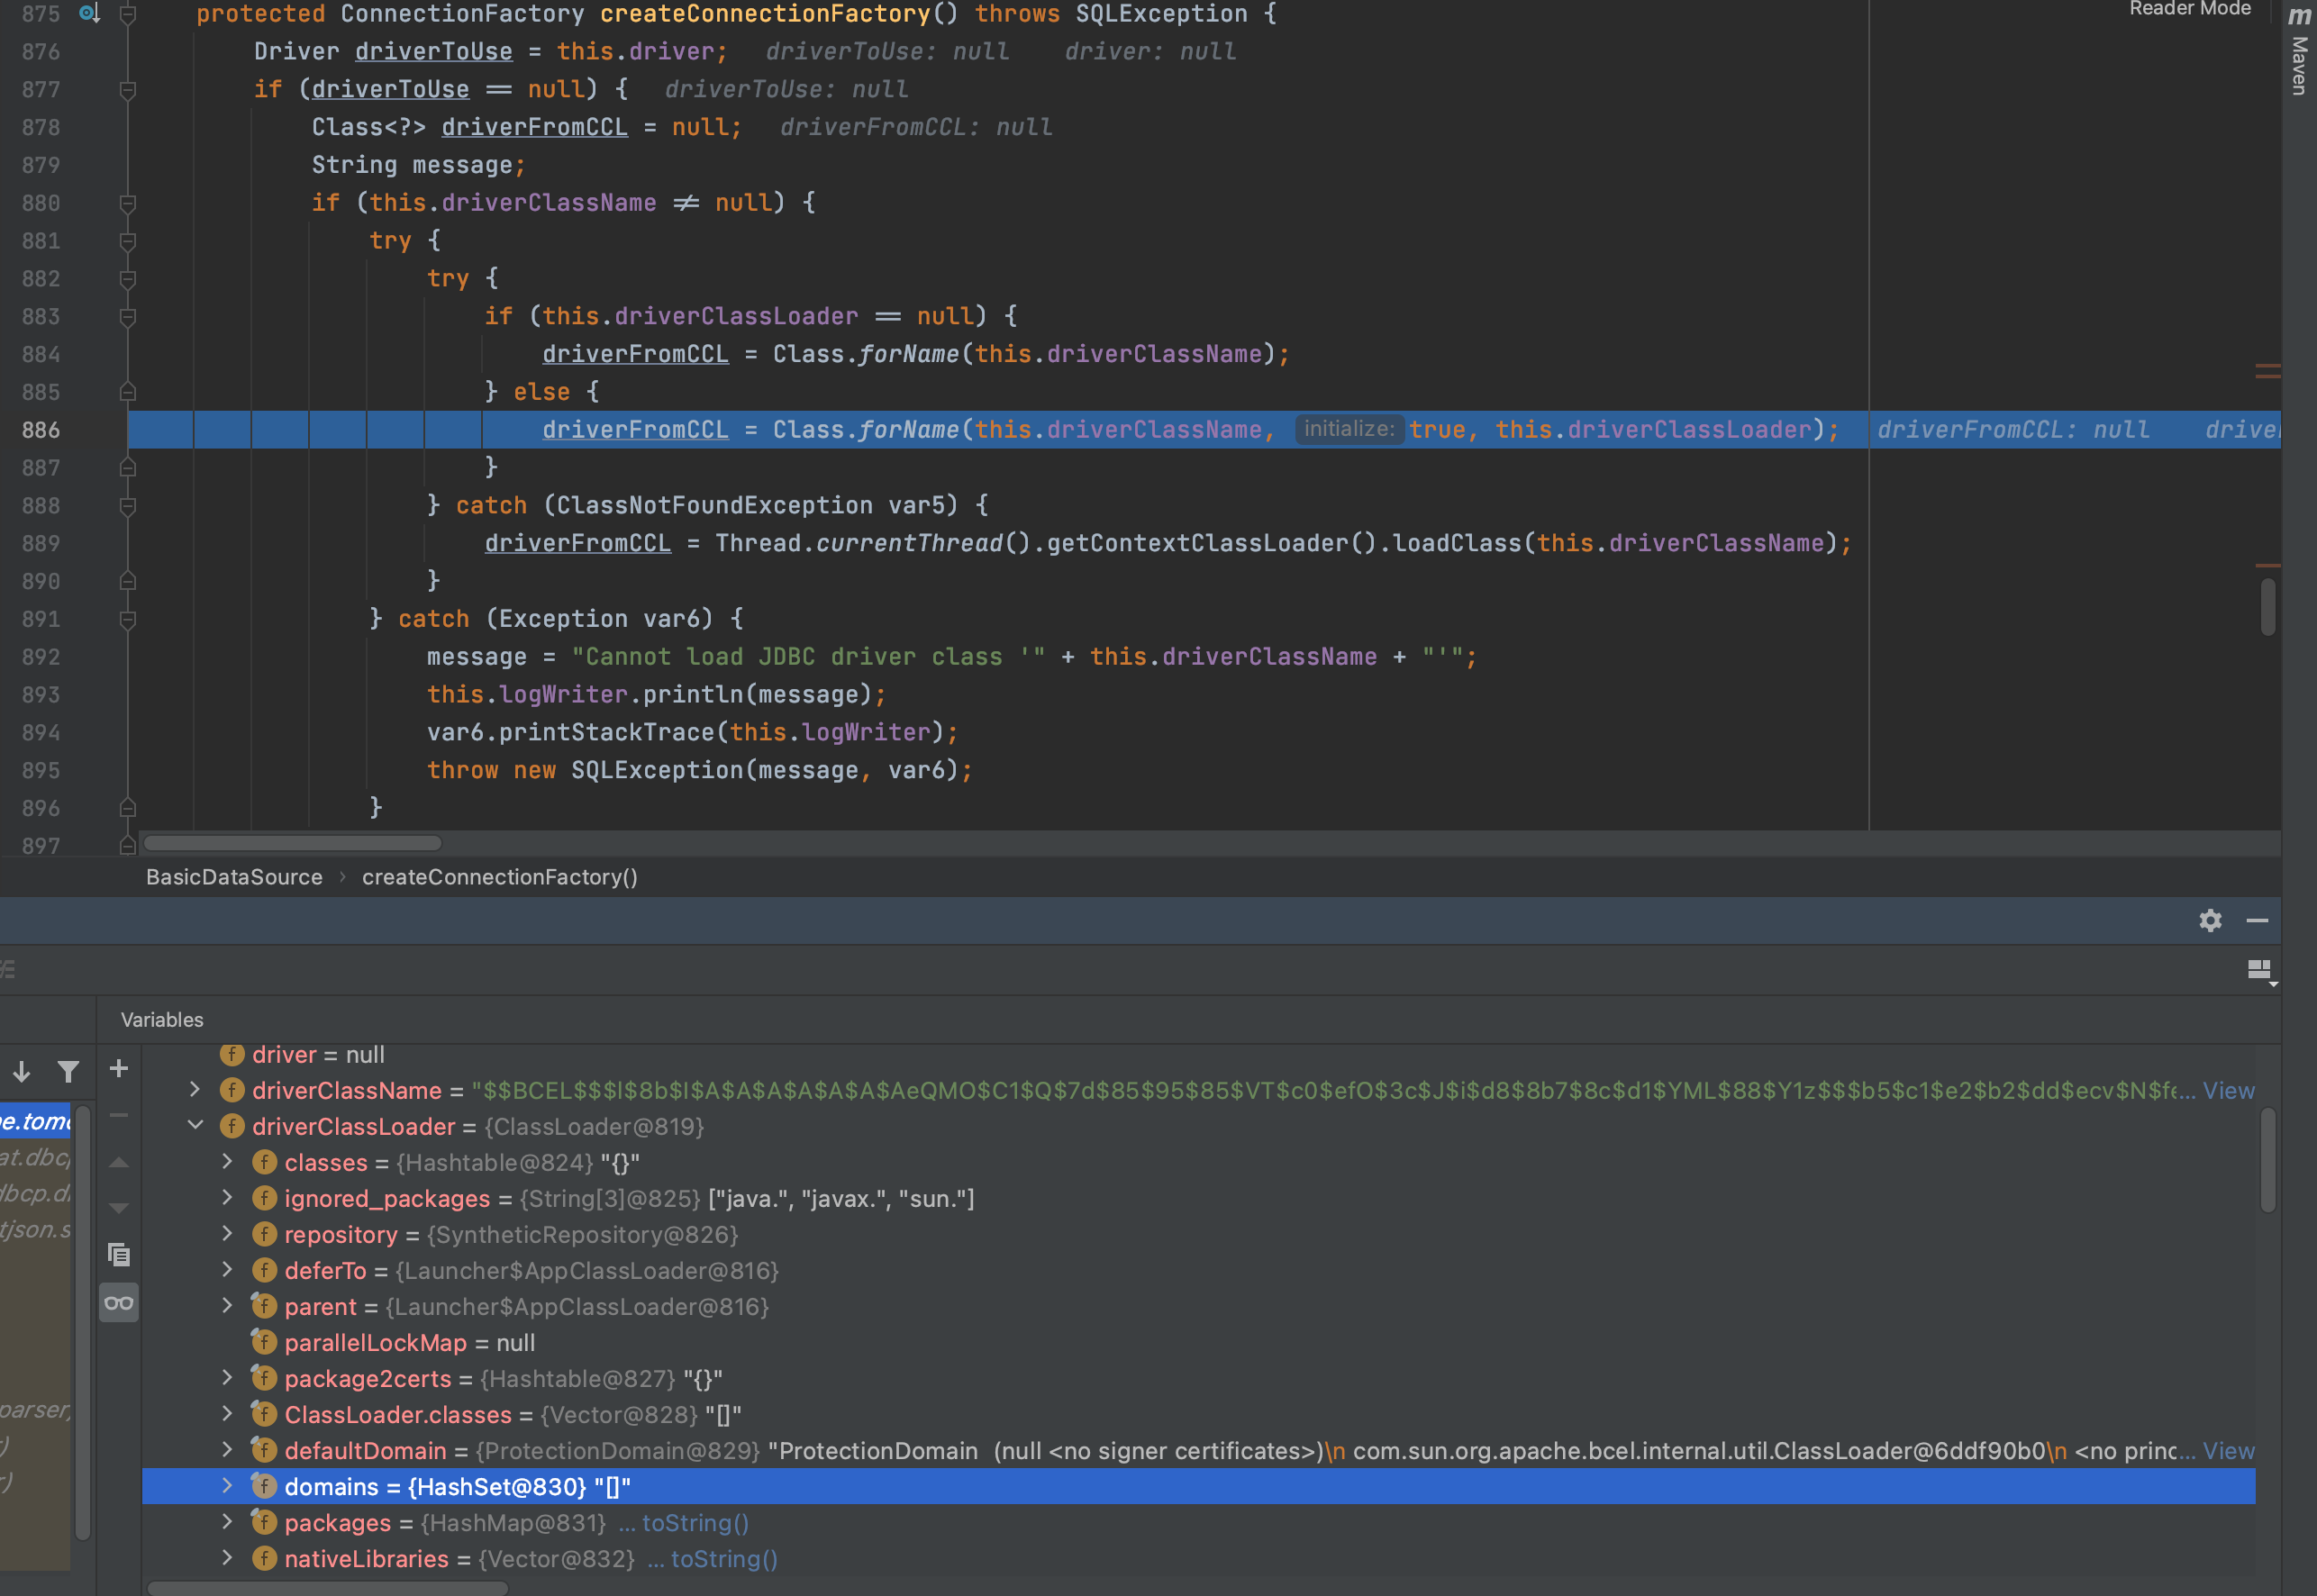The image size is (2317, 1596).
Task: Click the highlighted tomcat stack frame
Action: coord(36,1121)
